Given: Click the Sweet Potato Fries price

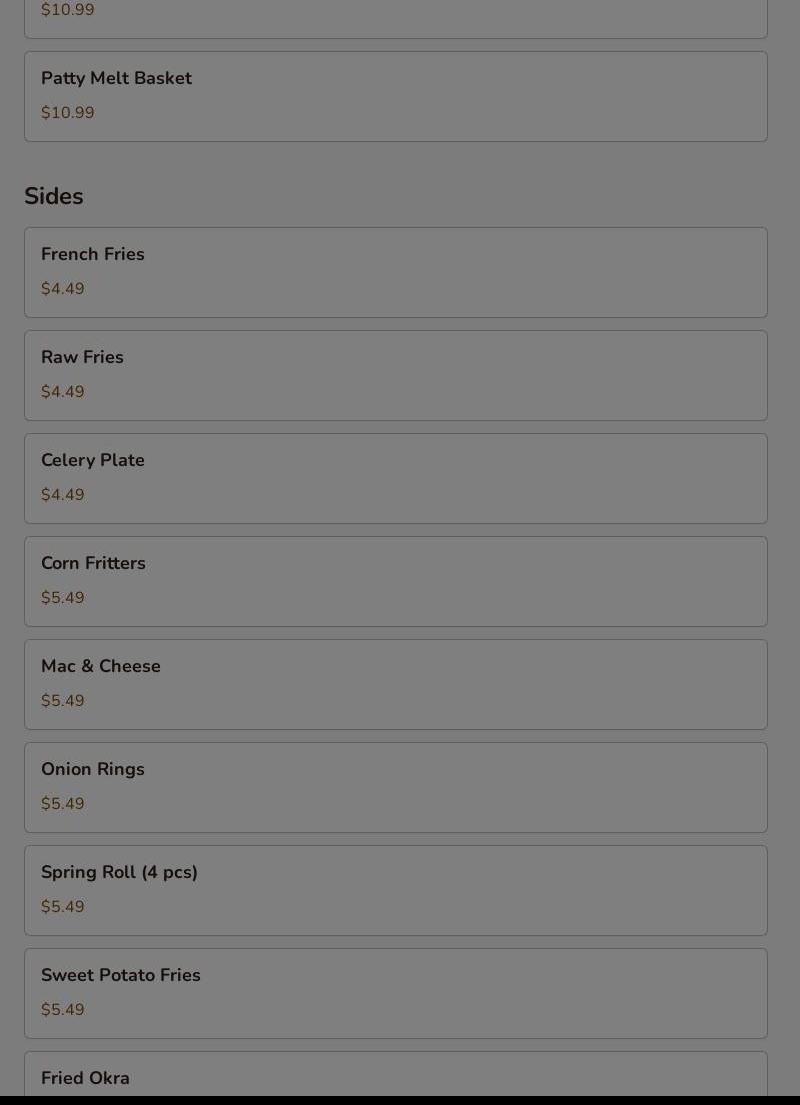Looking at the screenshot, I should pyautogui.click(x=63, y=1010).
